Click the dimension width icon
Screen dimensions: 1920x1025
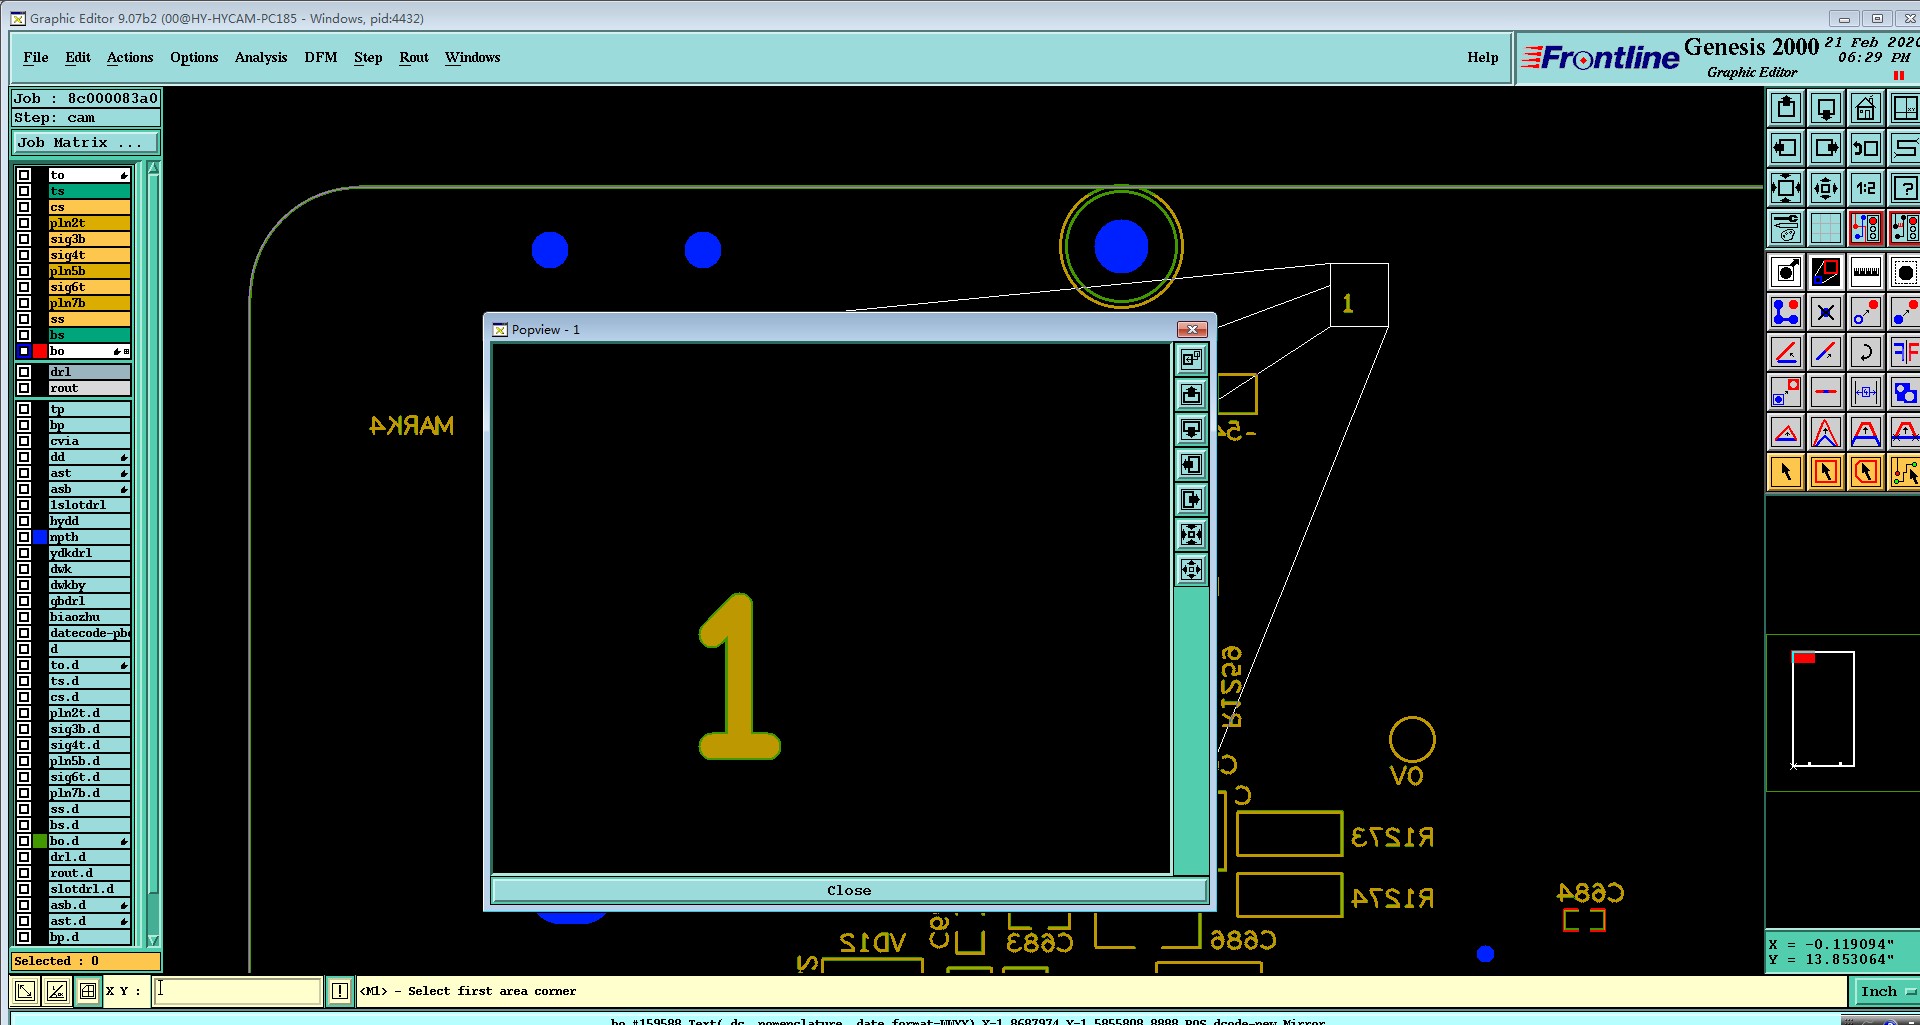[1866, 392]
